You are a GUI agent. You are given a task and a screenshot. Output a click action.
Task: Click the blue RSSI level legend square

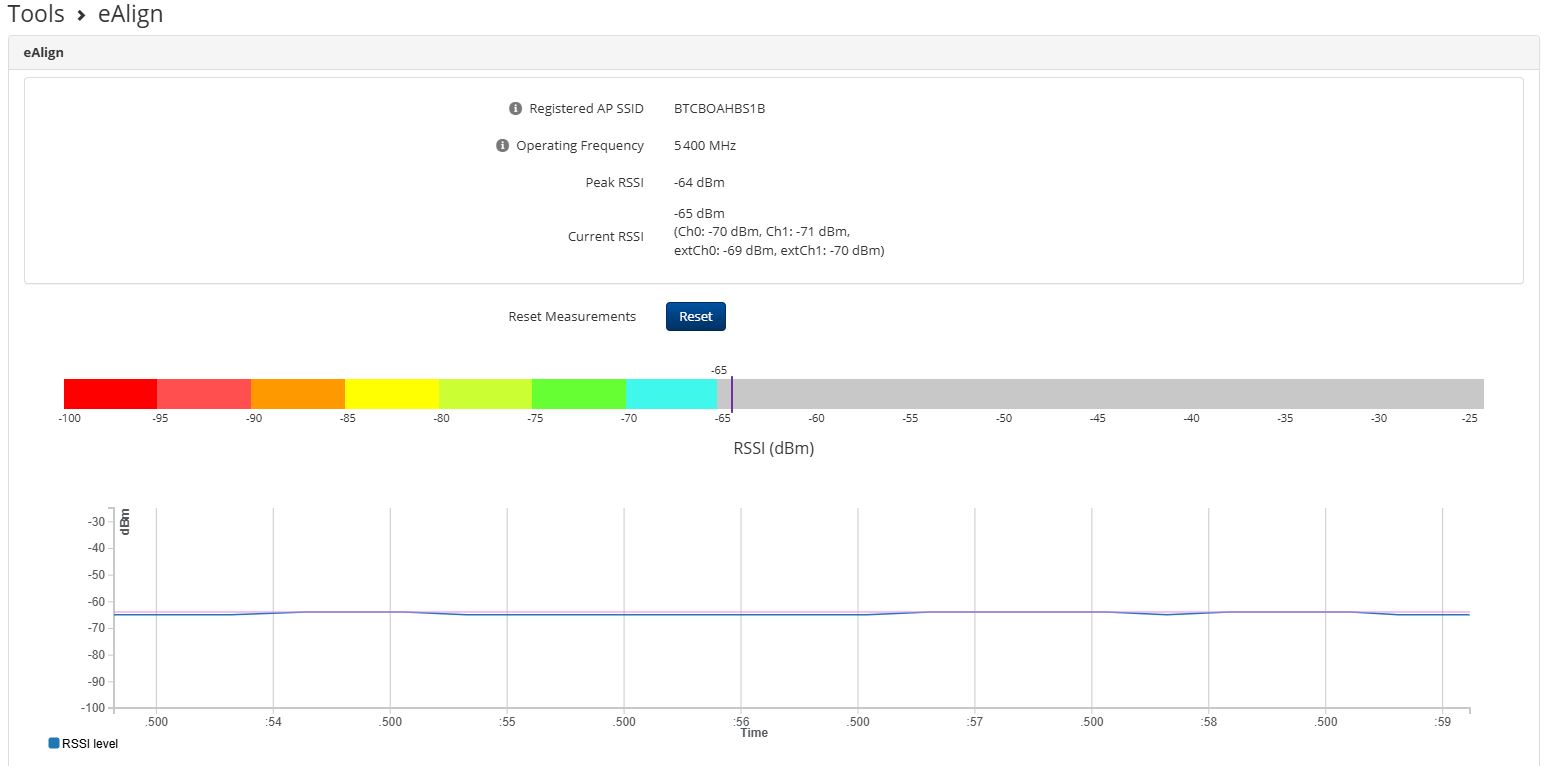click(x=54, y=743)
